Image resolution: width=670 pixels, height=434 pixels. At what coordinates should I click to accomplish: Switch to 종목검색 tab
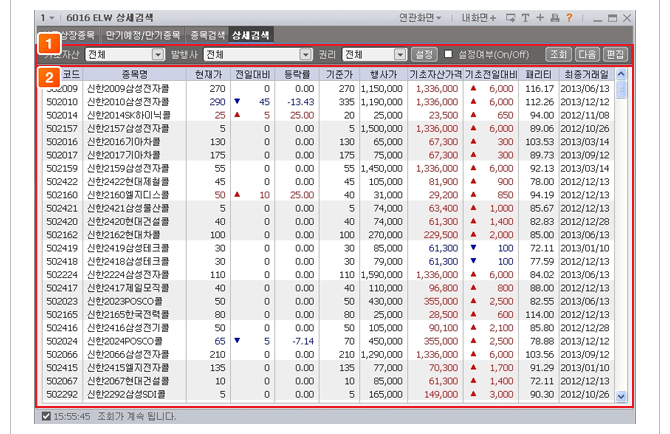click(x=207, y=35)
